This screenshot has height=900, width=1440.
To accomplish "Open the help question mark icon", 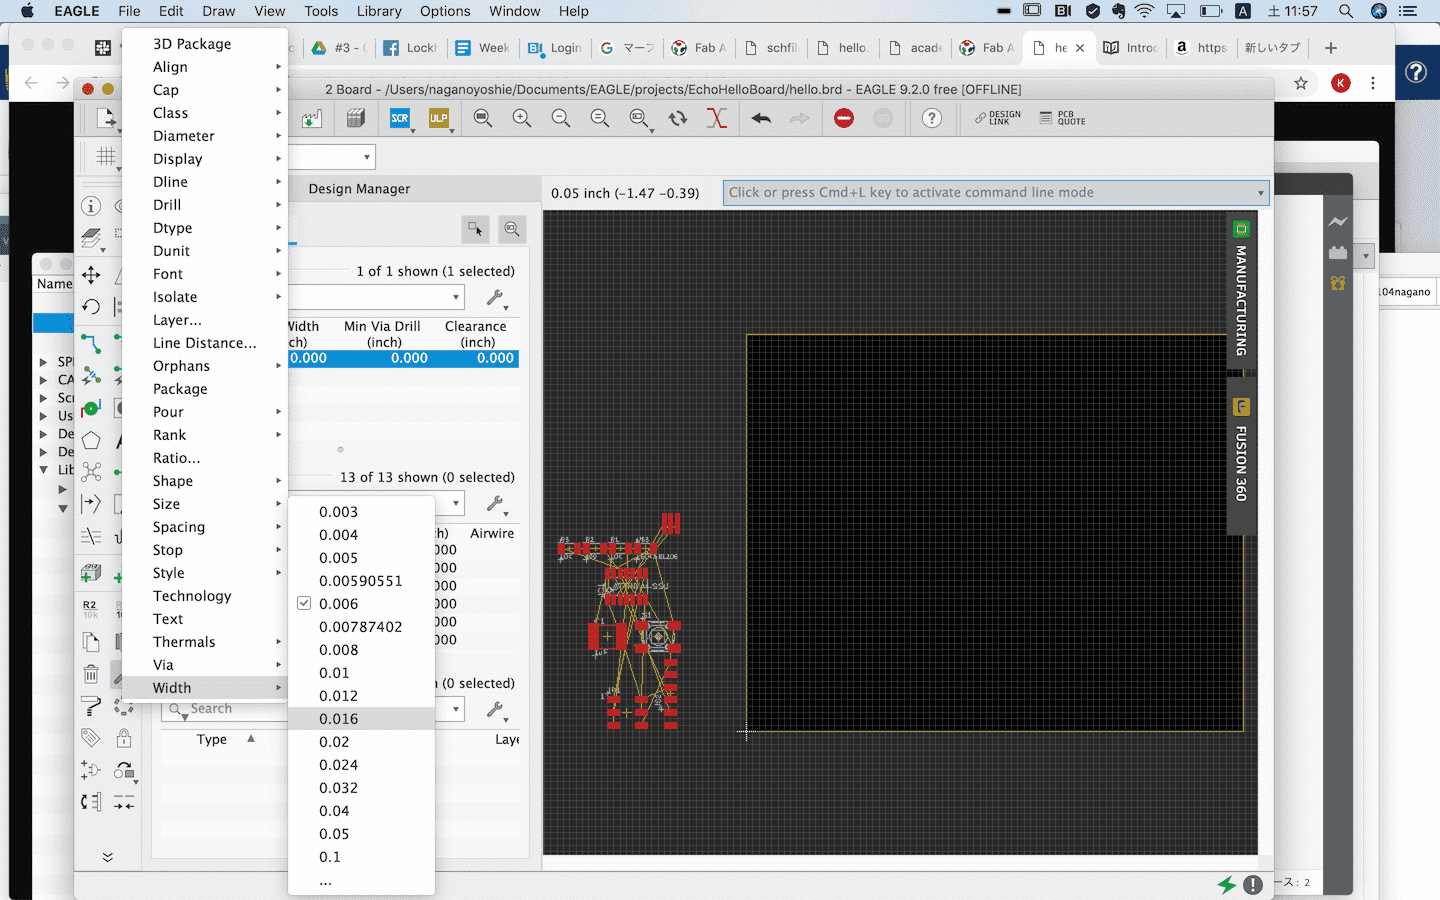I will (931, 118).
